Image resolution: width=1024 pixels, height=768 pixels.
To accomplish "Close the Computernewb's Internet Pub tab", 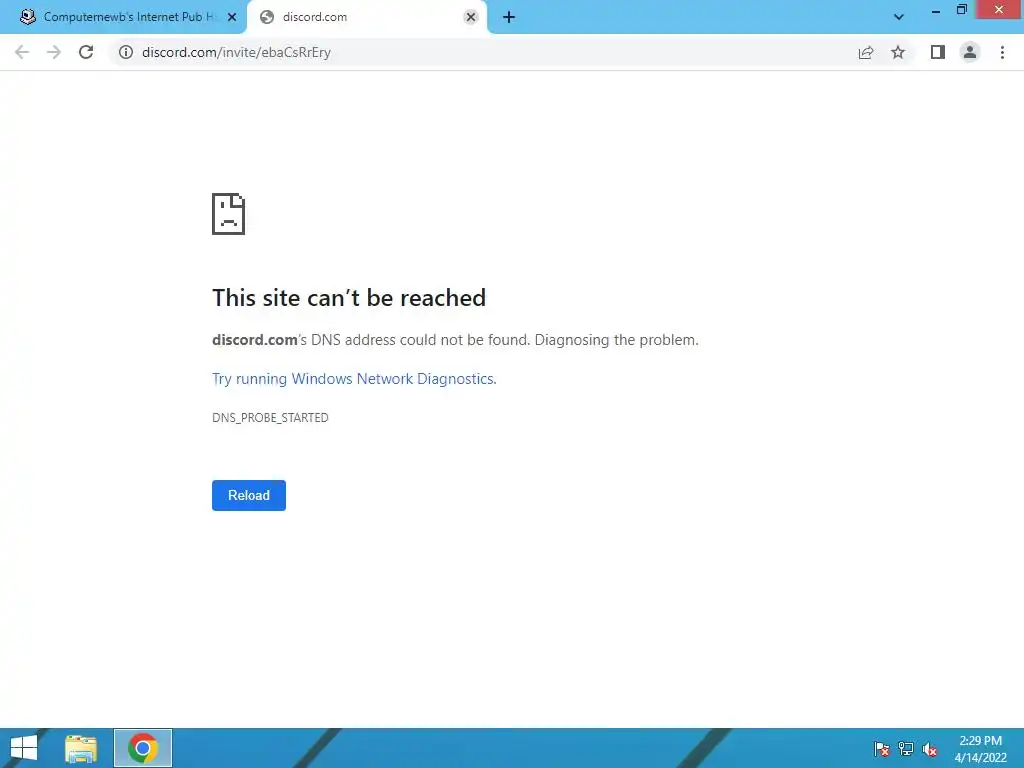I will [x=232, y=17].
